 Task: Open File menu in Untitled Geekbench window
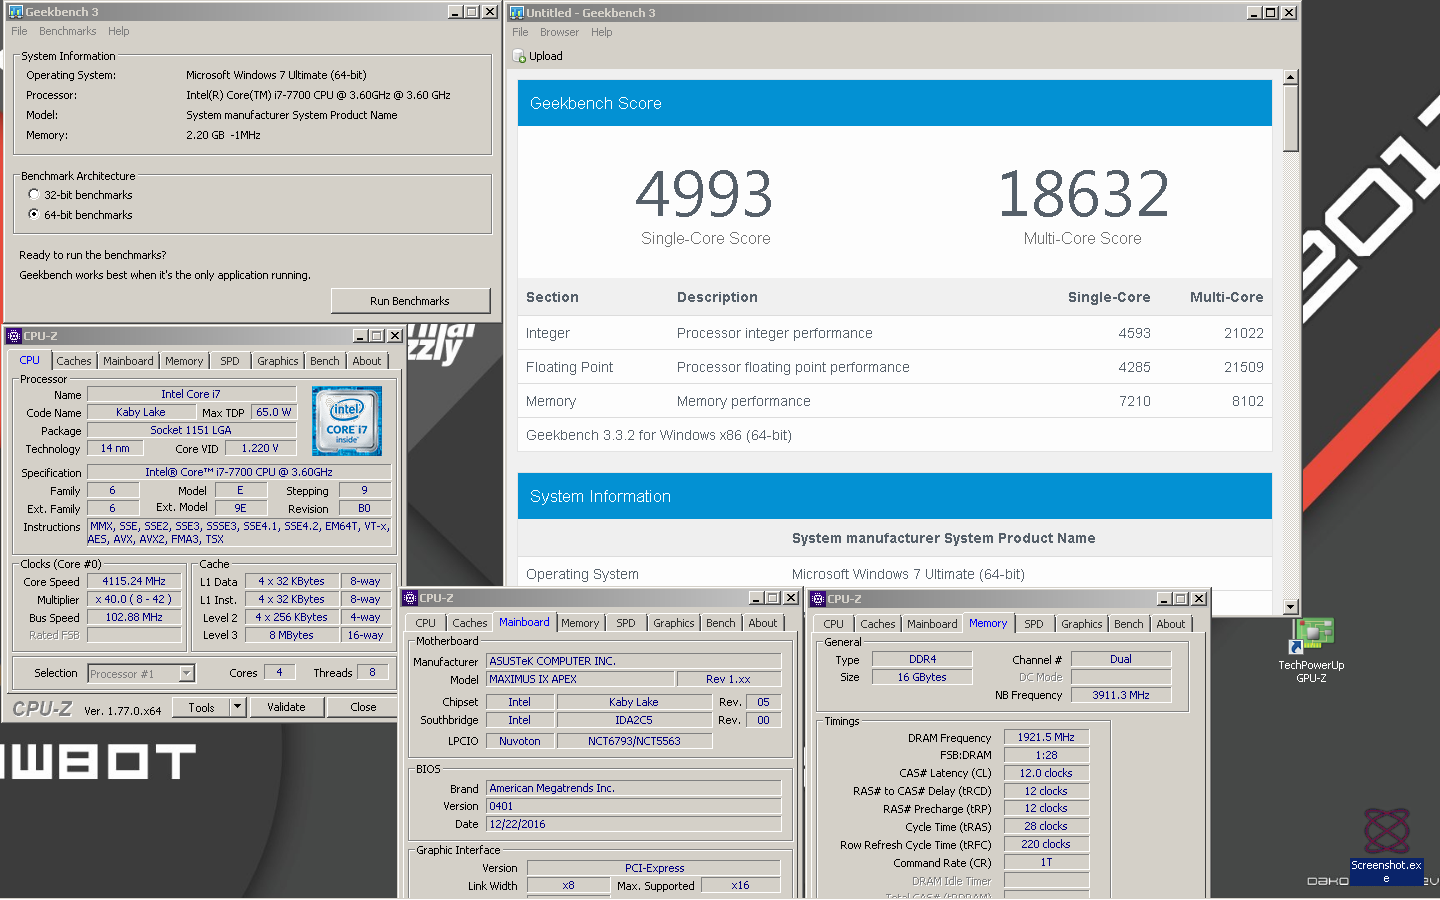[x=520, y=32]
